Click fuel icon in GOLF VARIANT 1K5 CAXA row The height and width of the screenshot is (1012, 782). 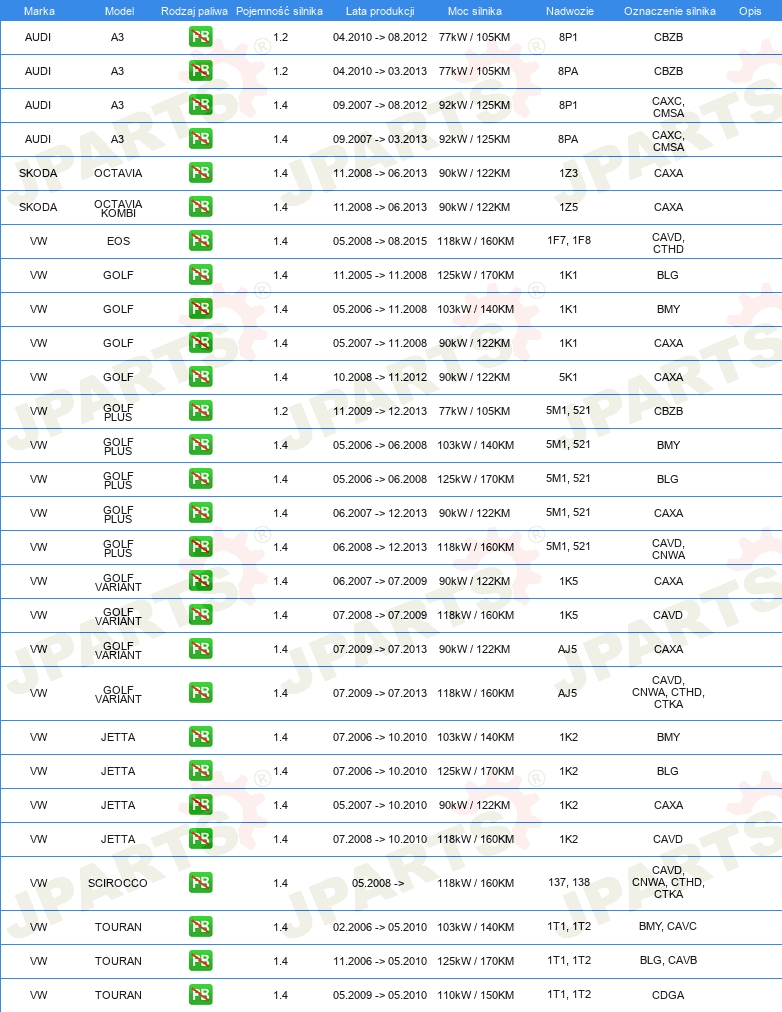(x=201, y=581)
